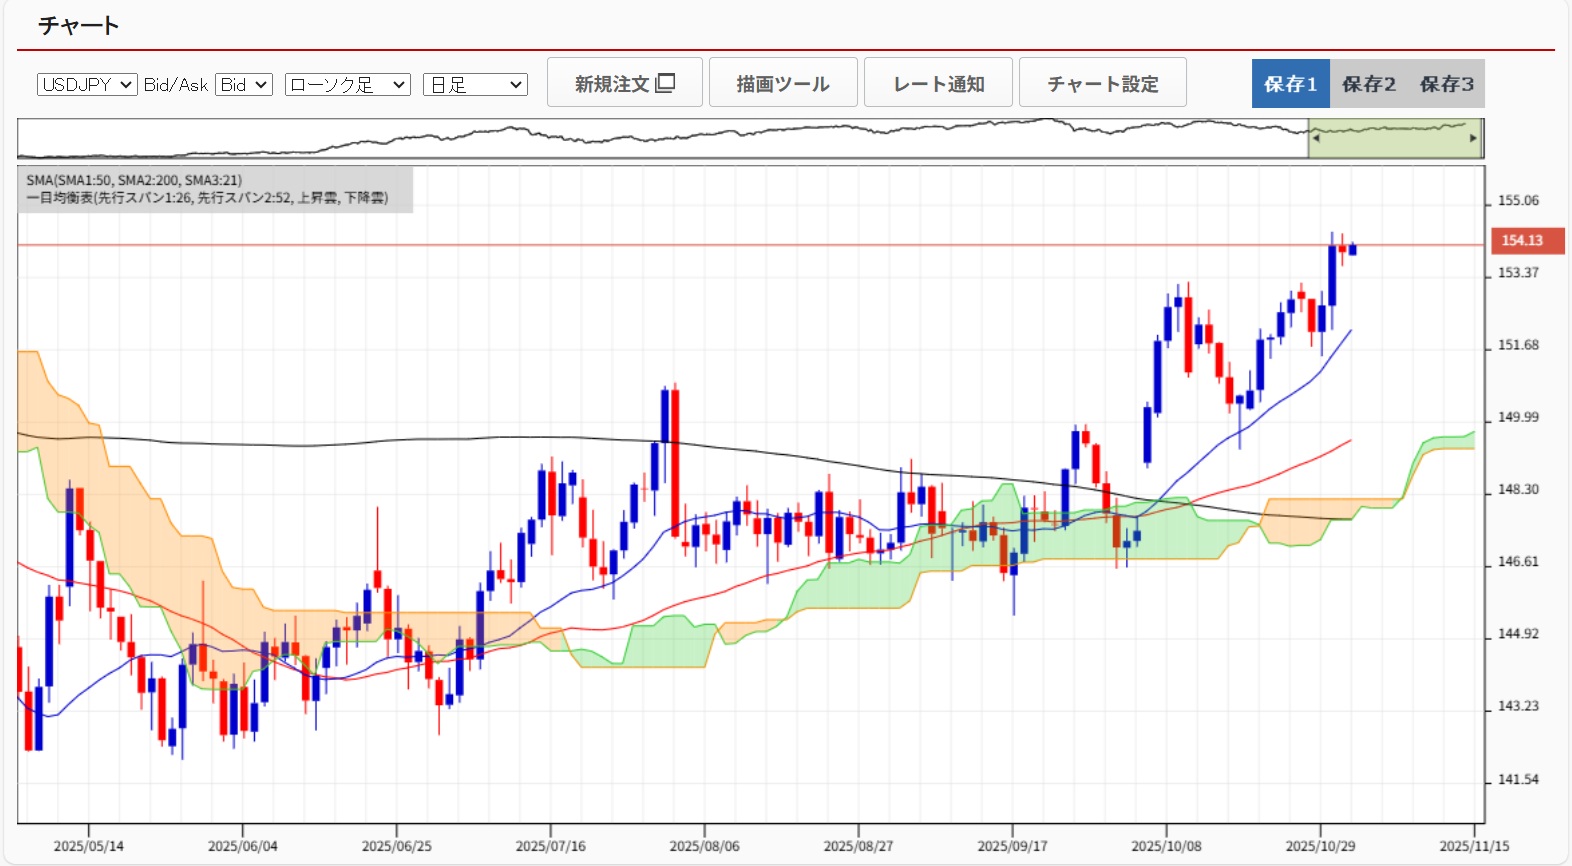Screen dimensions: 1572x866
Task: Click the 2025/07/16 date axis label
Action: coord(550,846)
